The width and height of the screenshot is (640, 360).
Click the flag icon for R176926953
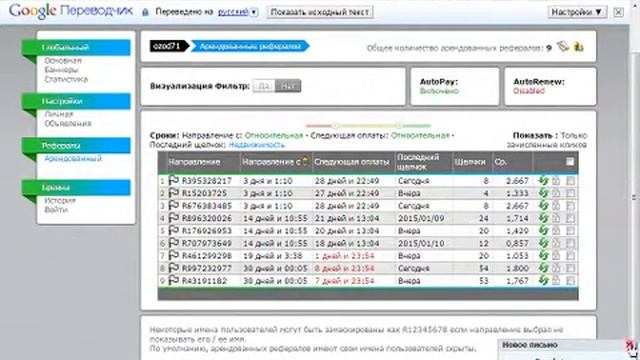pyautogui.click(x=174, y=230)
